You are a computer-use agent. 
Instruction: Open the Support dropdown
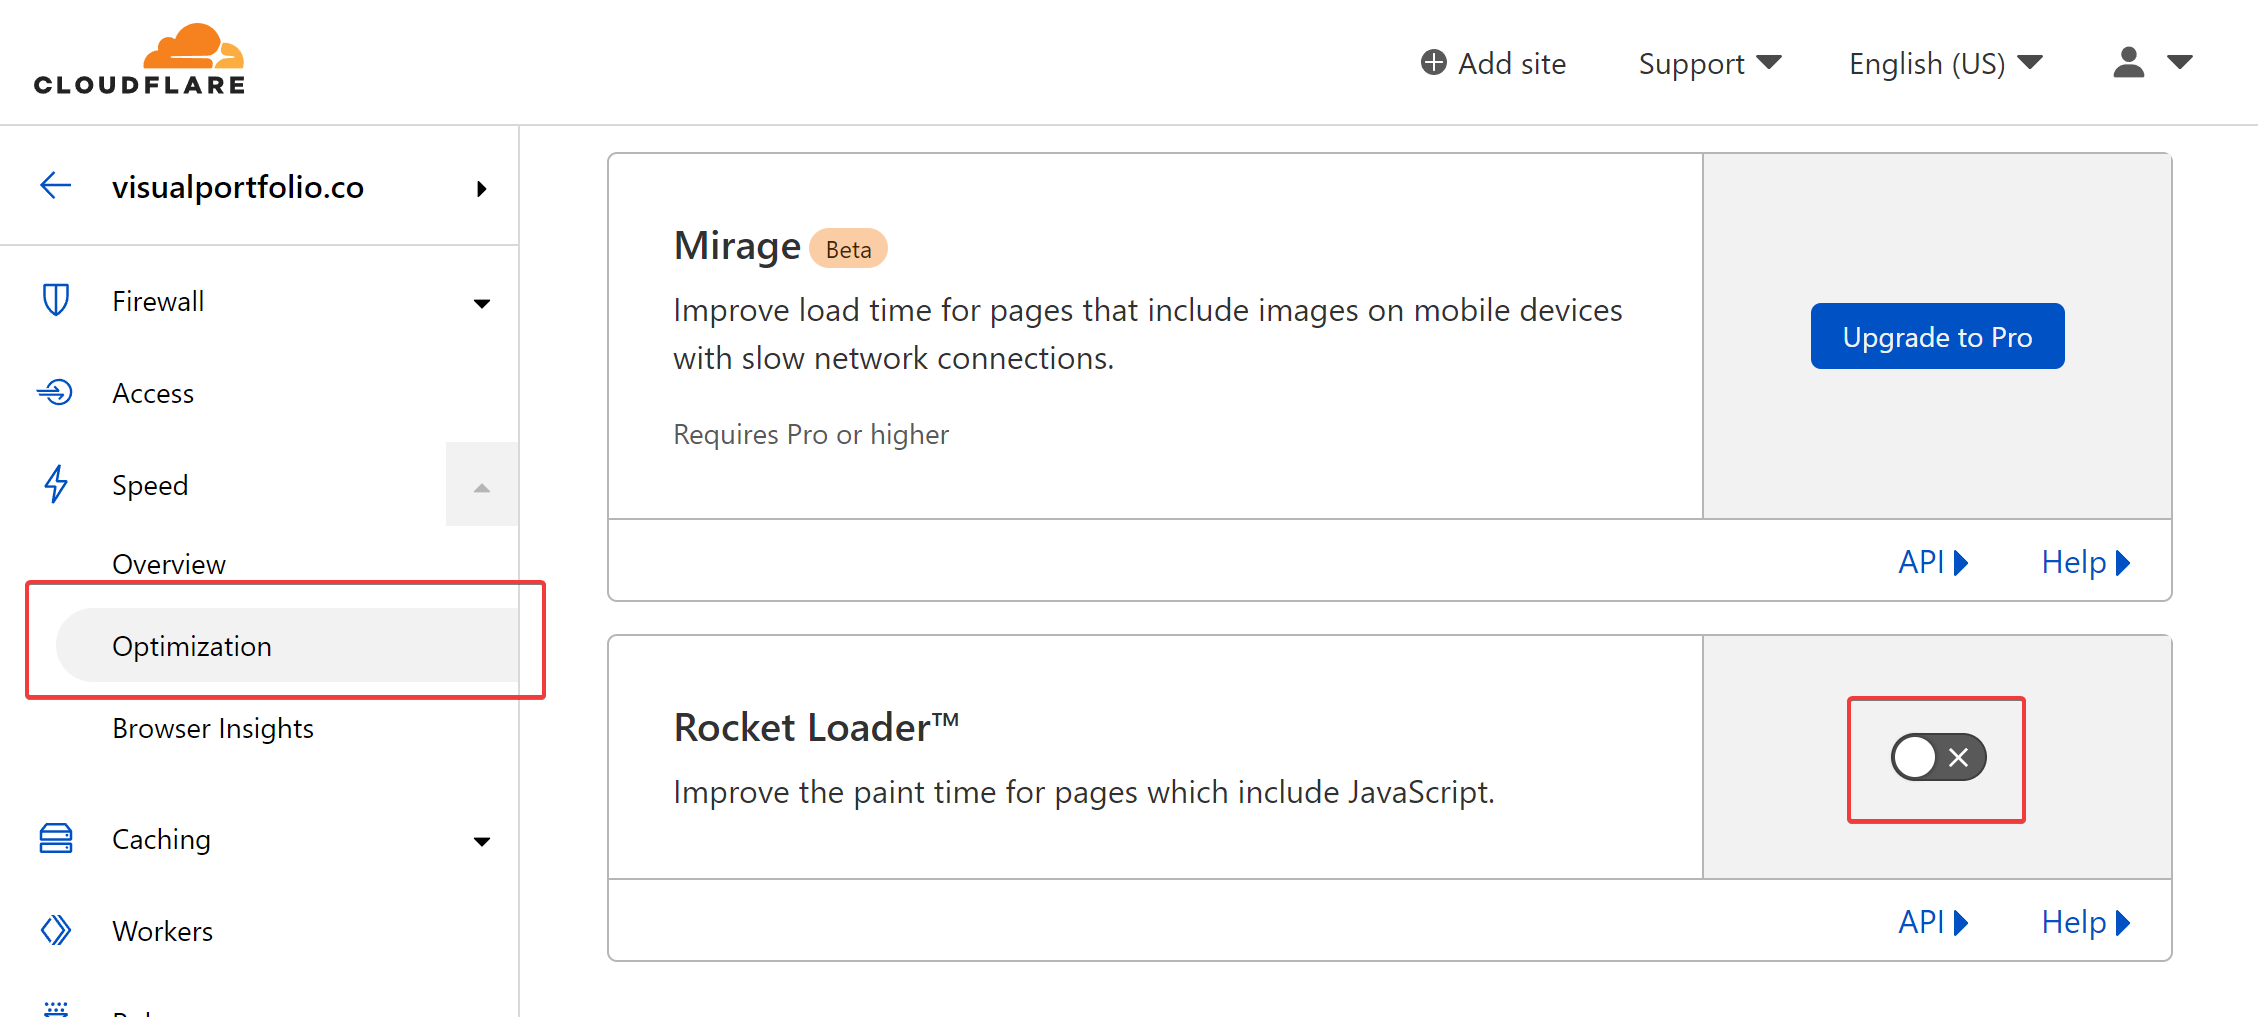click(x=1709, y=63)
